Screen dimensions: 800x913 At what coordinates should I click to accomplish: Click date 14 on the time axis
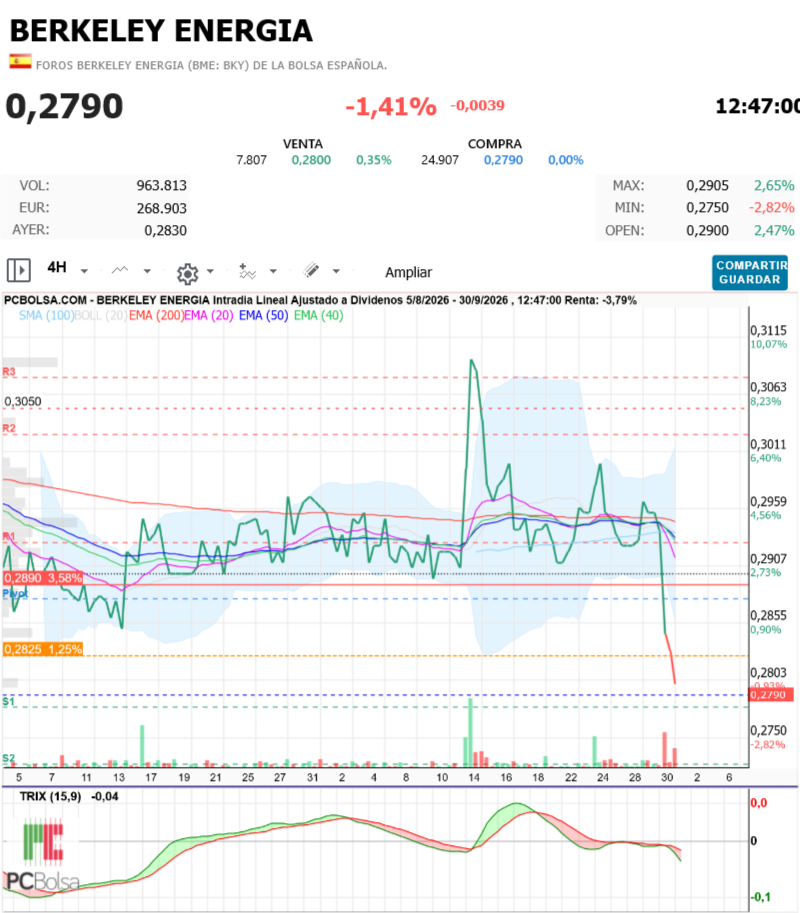point(474,777)
